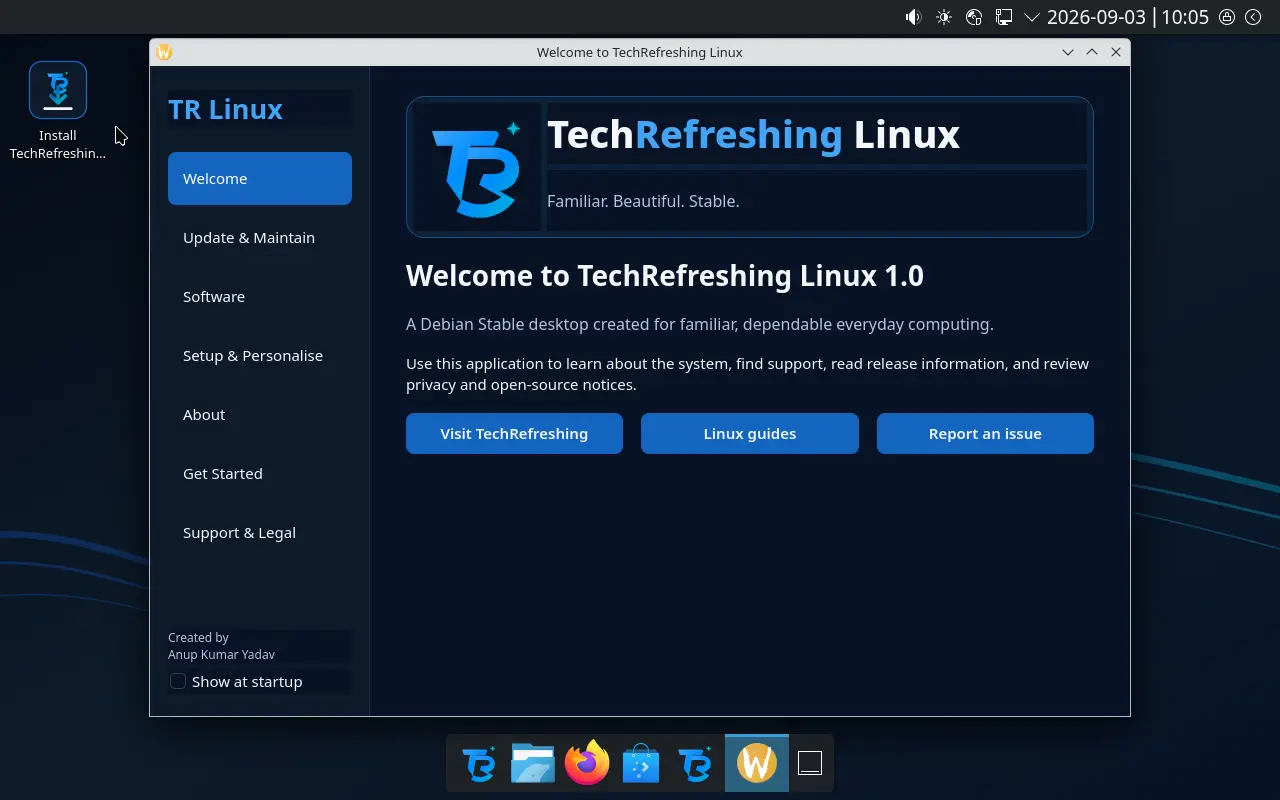The width and height of the screenshot is (1280, 800).
Task: Open the Dolphin file manager in taskbar
Action: [533, 763]
